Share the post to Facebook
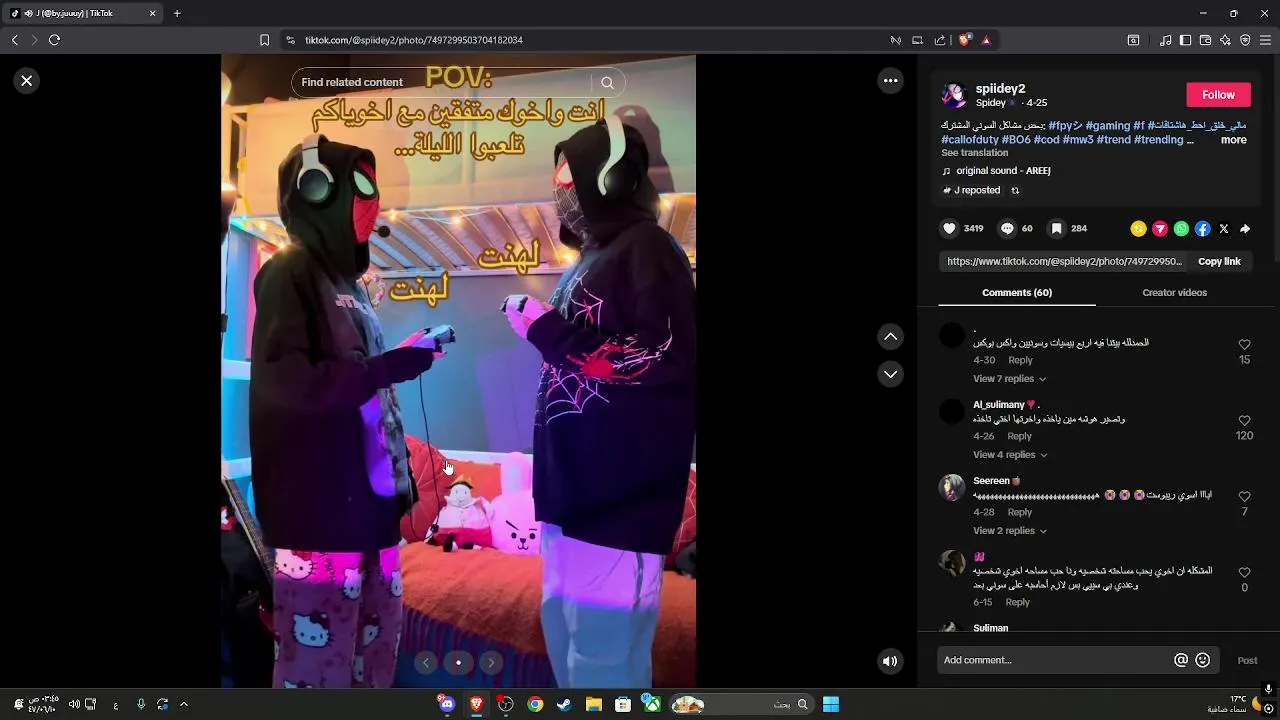1280x720 pixels. (1202, 229)
